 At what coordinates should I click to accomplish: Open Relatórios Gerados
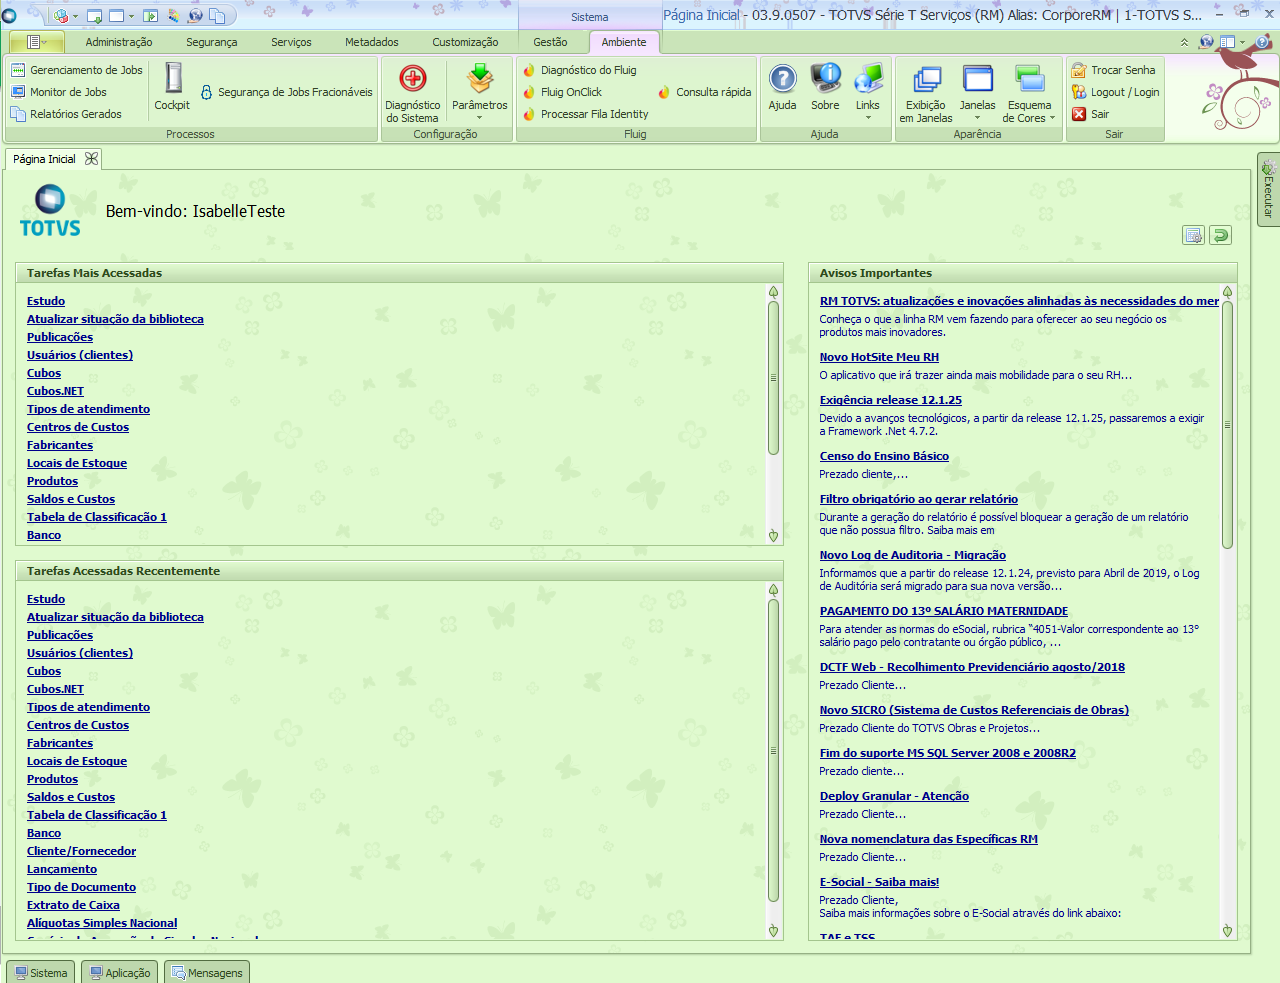tap(66, 114)
